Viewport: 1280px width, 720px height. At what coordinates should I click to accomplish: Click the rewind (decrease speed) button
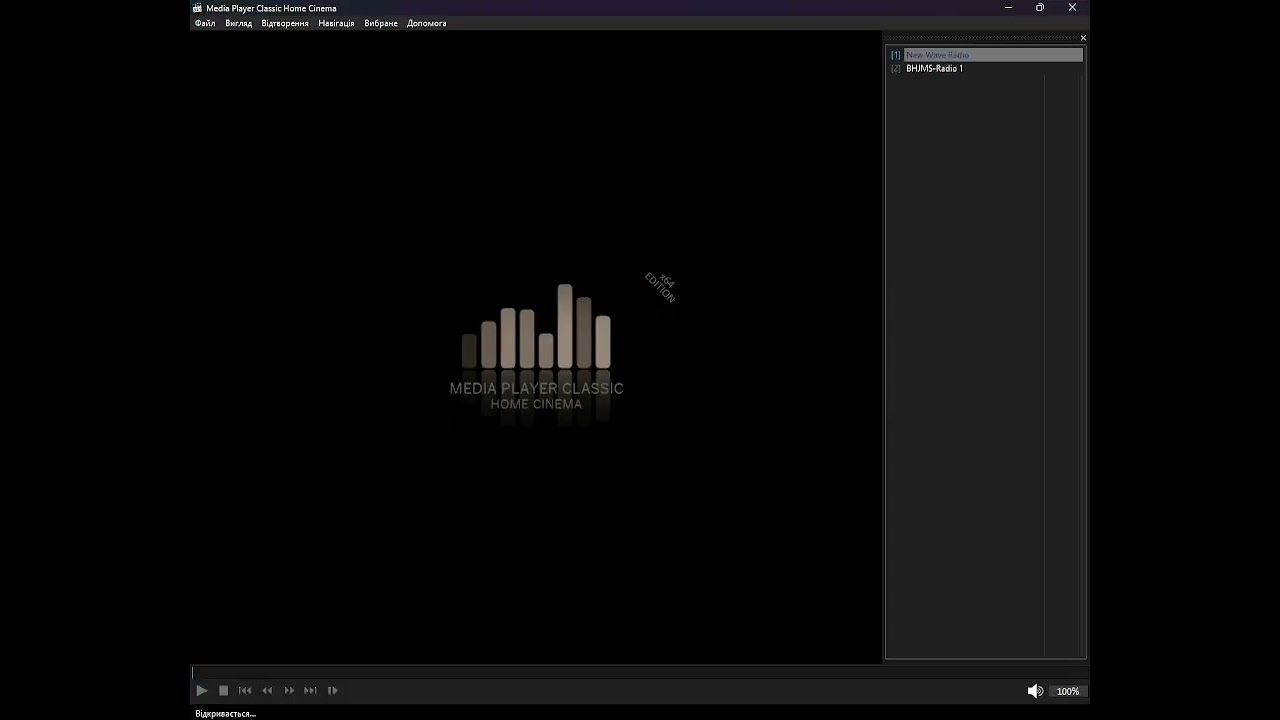click(267, 690)
